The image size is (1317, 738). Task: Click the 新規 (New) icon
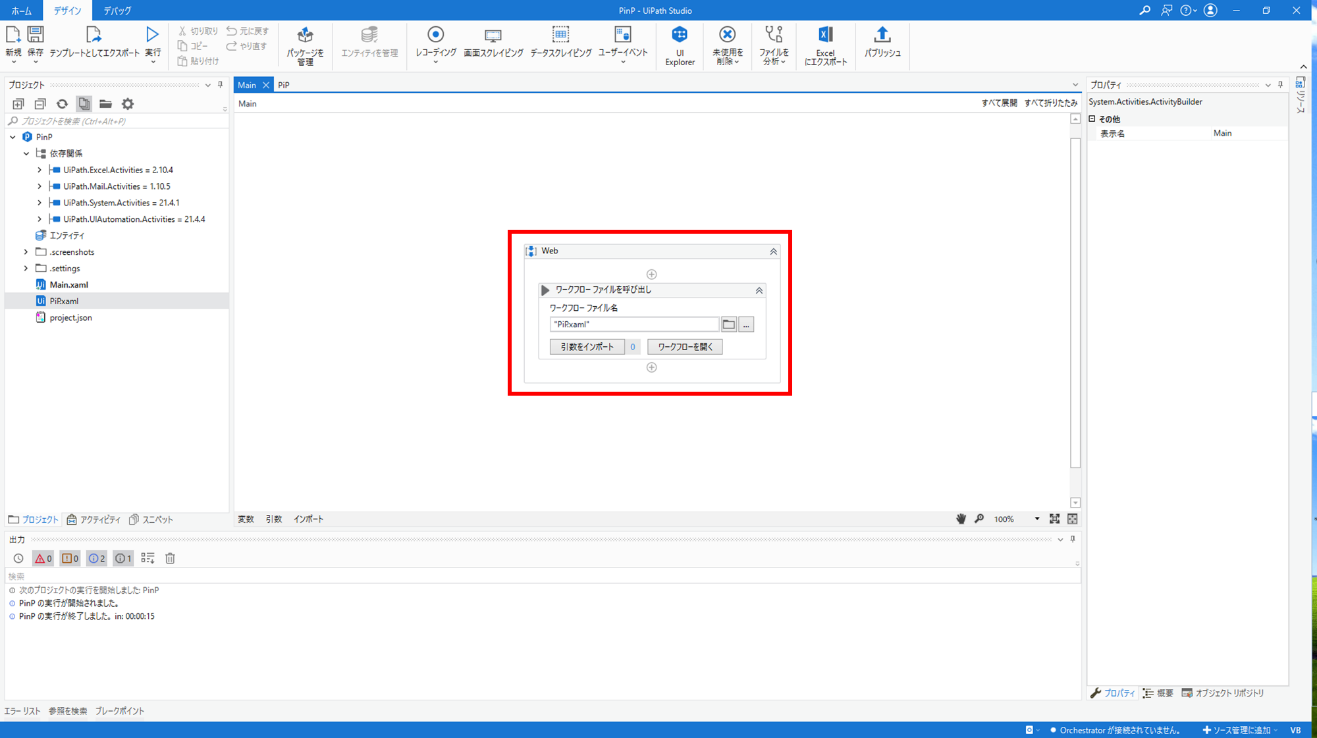click(13, 35)
